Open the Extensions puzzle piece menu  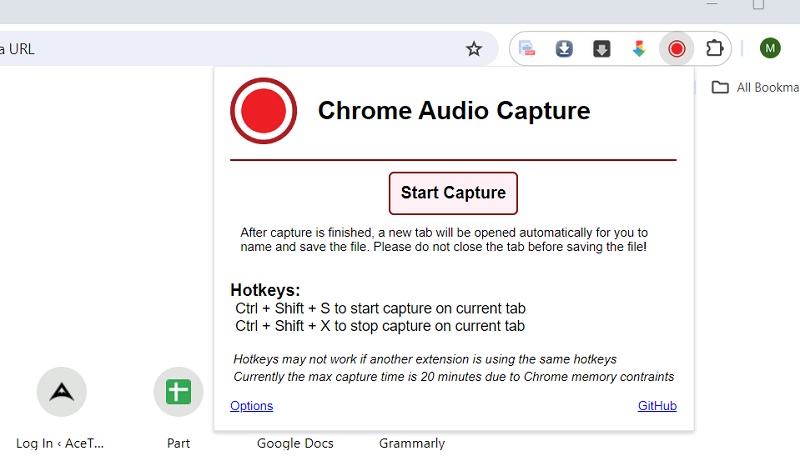[x=714, y=49]
